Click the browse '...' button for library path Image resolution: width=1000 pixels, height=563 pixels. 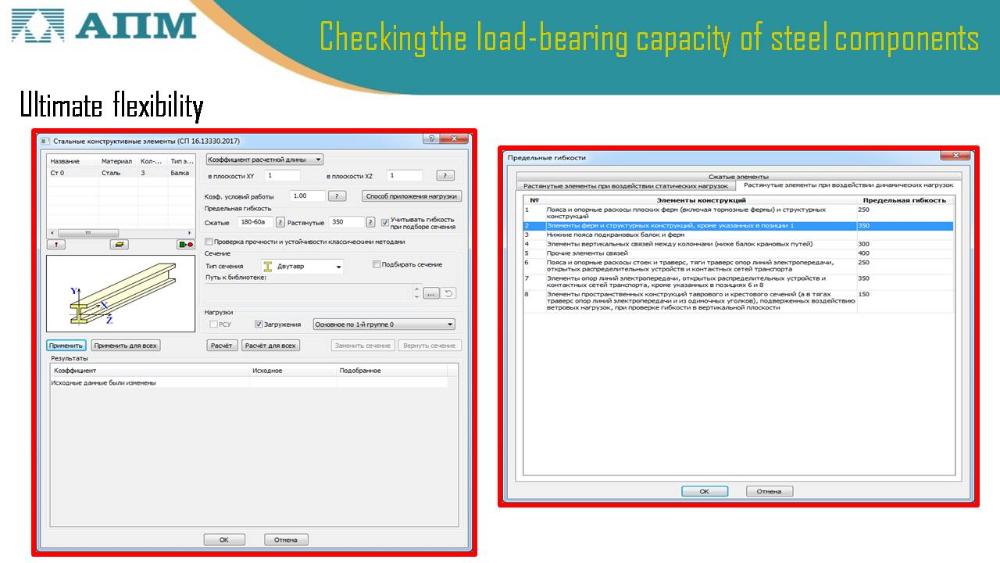pos(431,293)
